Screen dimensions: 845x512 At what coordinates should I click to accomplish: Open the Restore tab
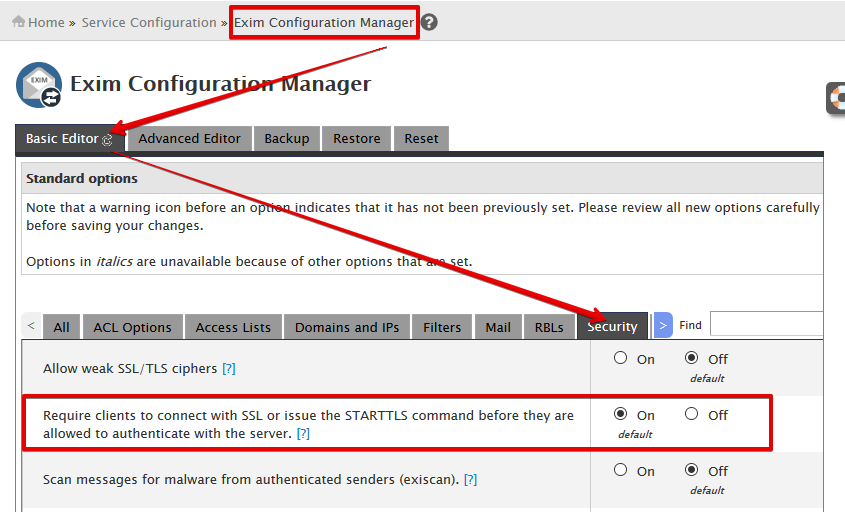pyautogui.click(x=357, y=139)
